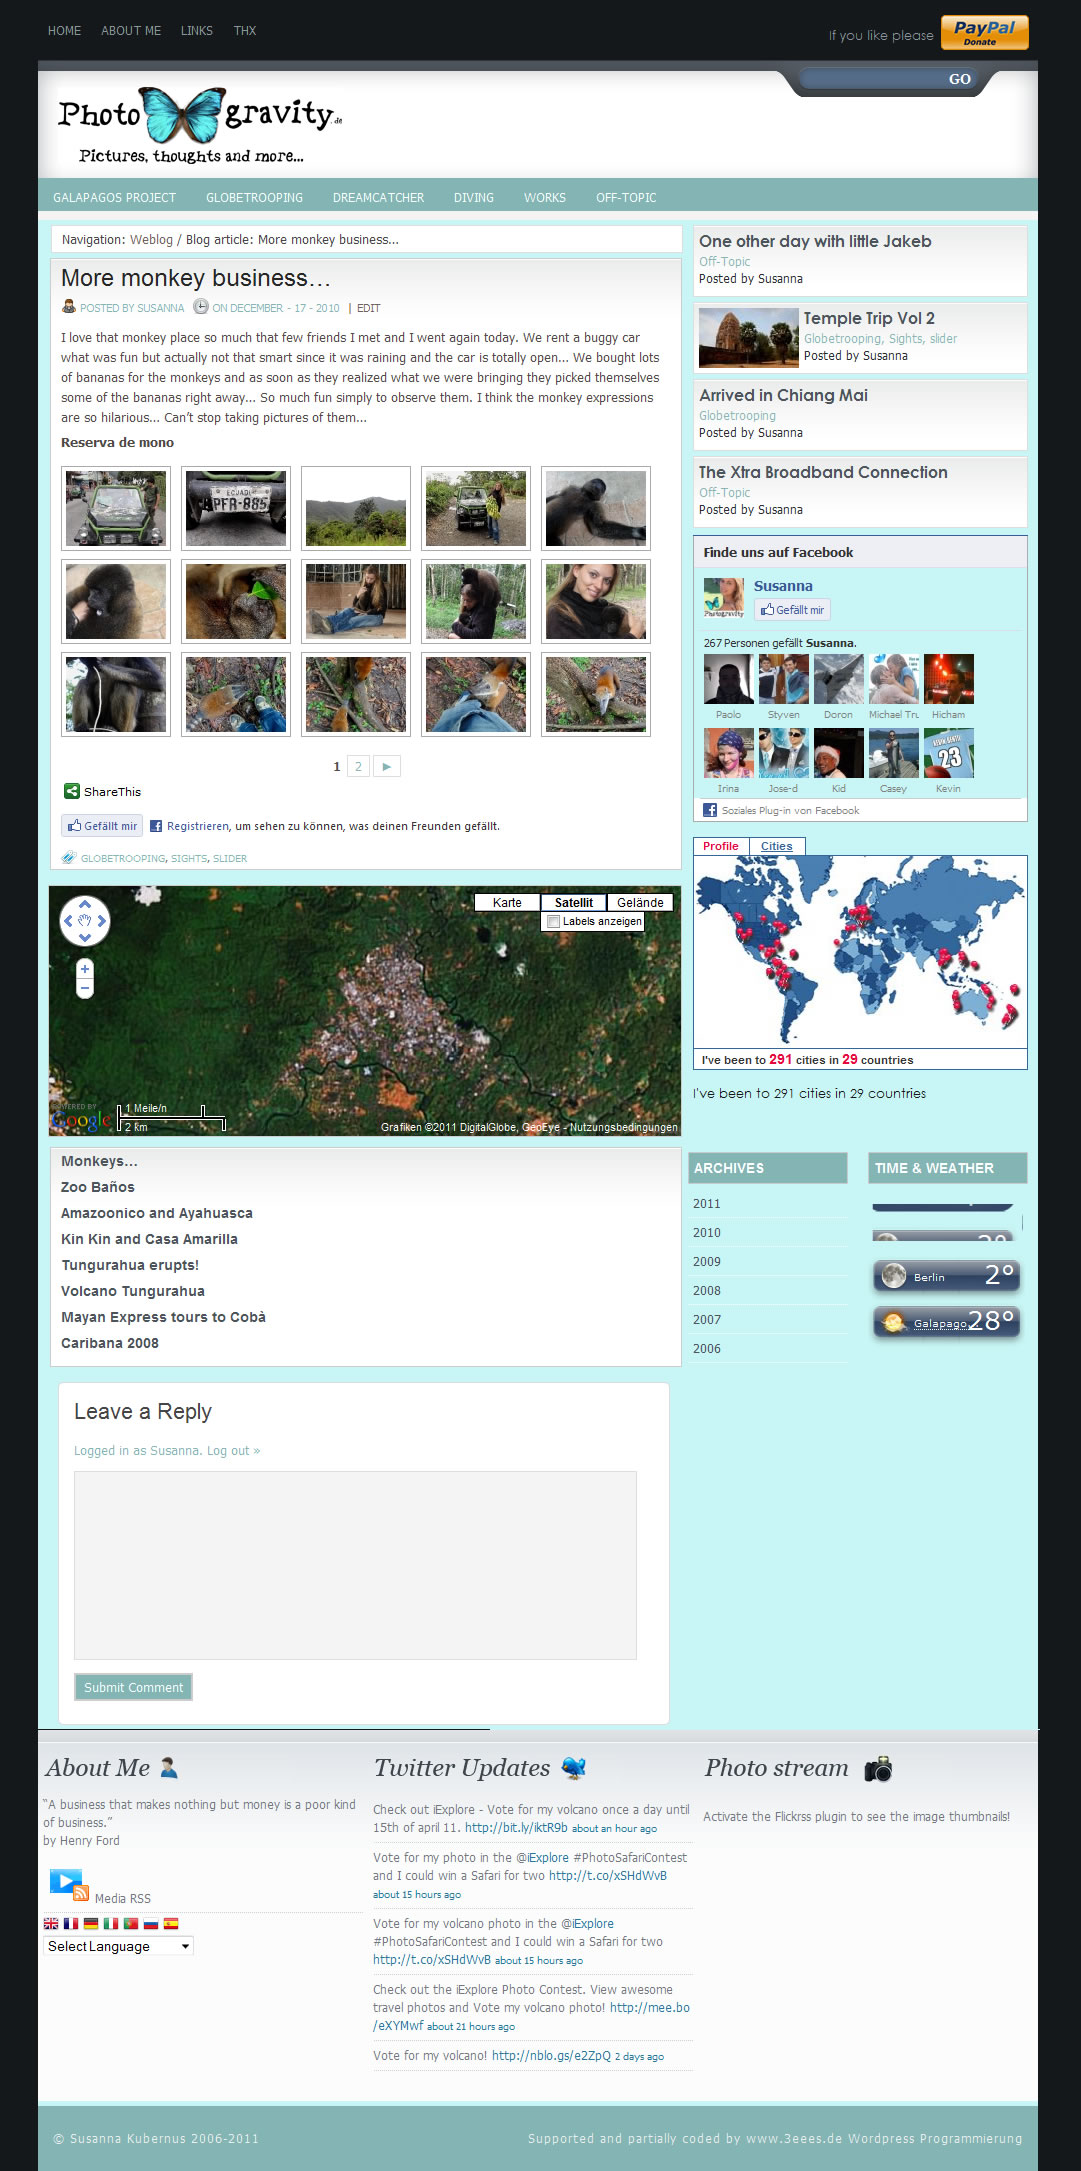Select the Portuguese flag translation

click(131, 1923)
